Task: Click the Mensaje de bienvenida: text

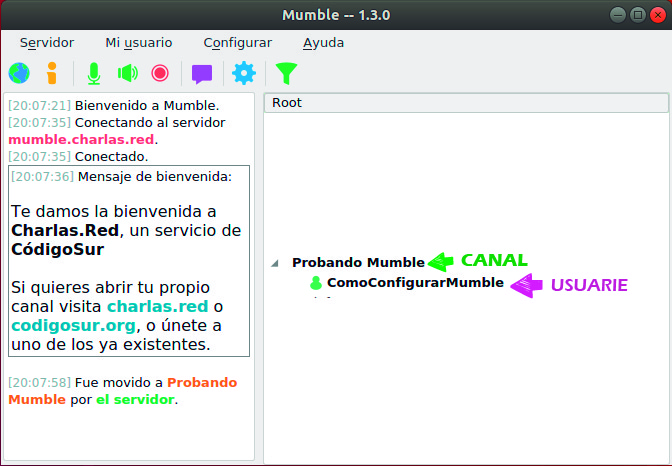Action: (x=155, y=177)
